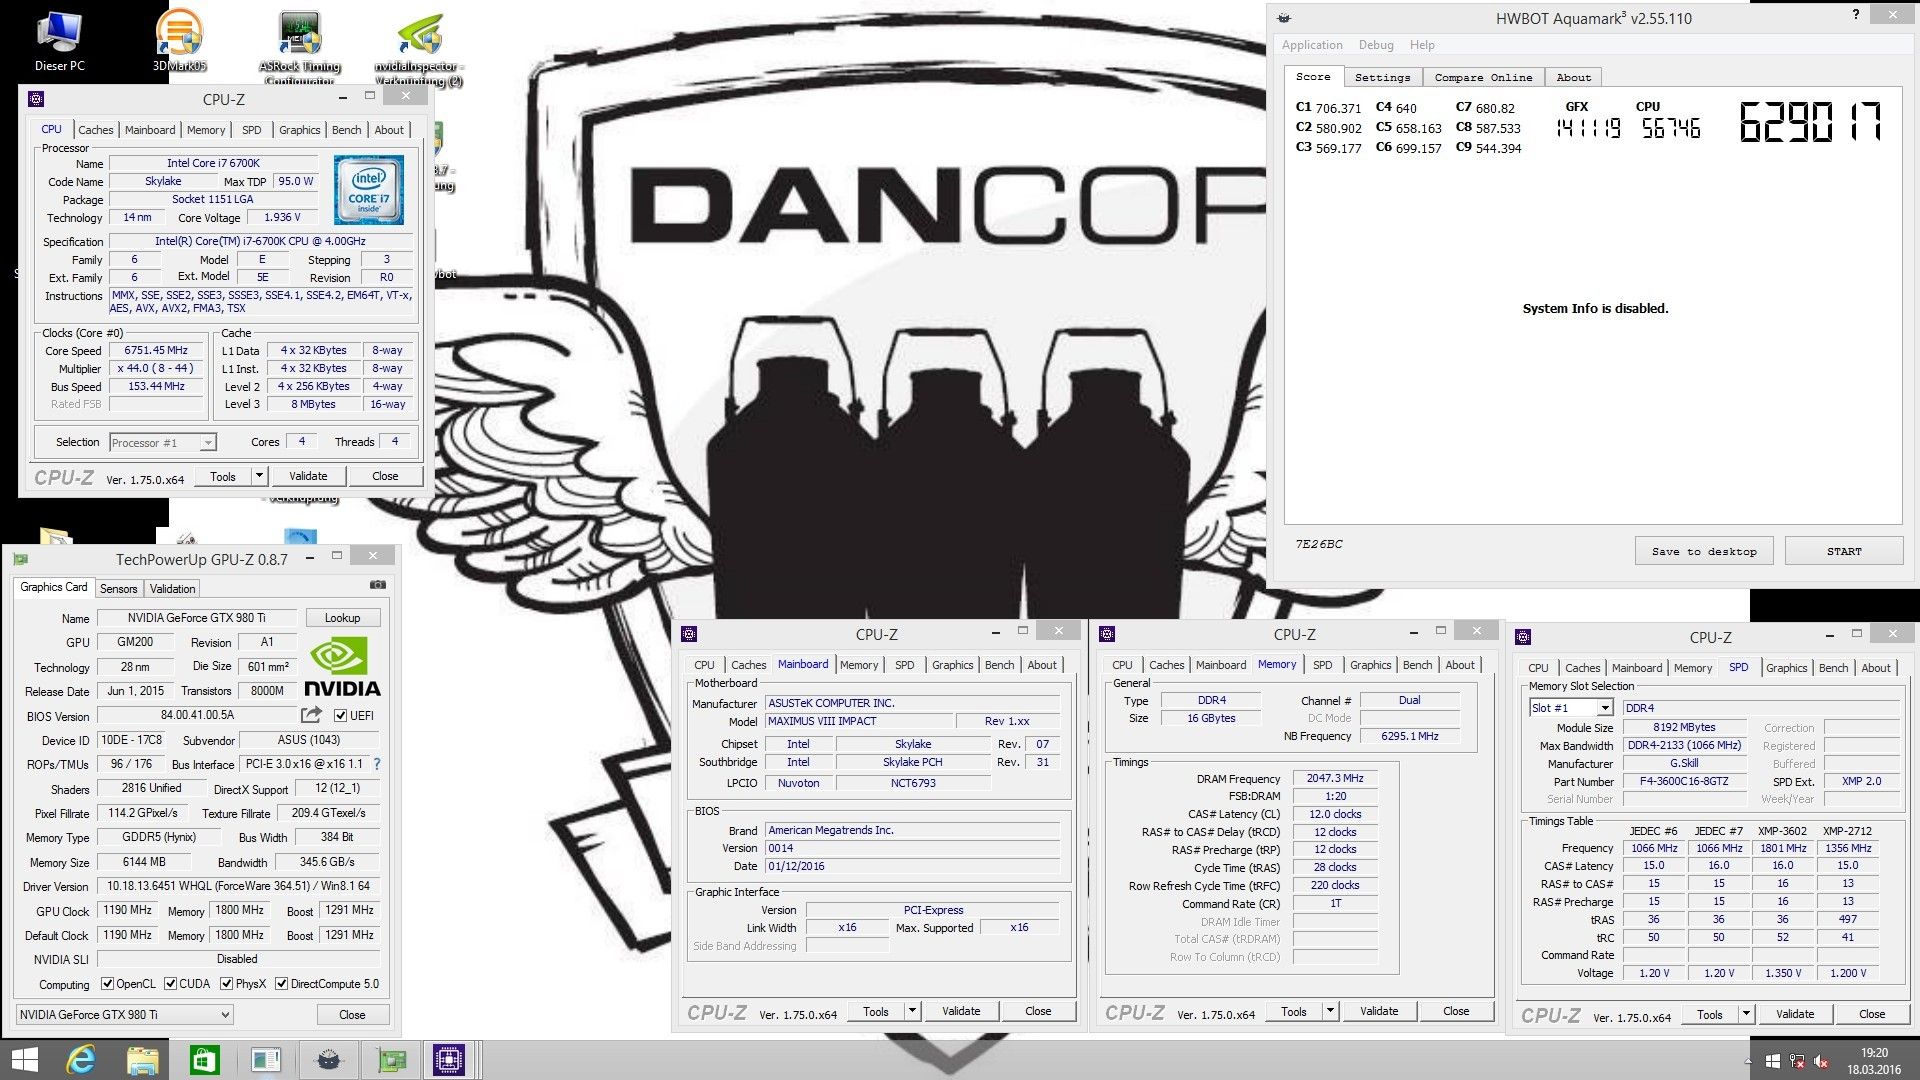
Task: Click the GPU-Z BIOS export share icon
Action: (x=312, y=715)
